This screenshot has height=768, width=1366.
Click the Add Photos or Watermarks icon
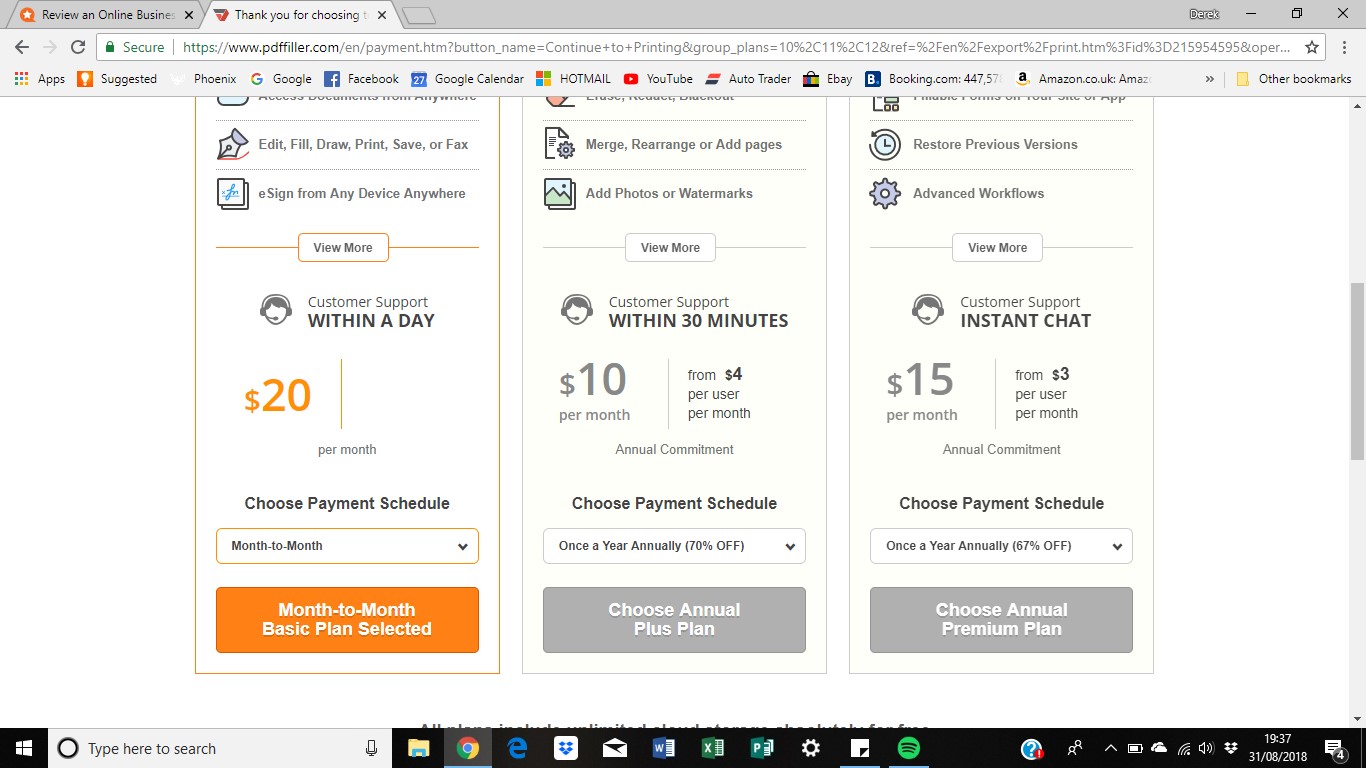(x=558, y=193)
